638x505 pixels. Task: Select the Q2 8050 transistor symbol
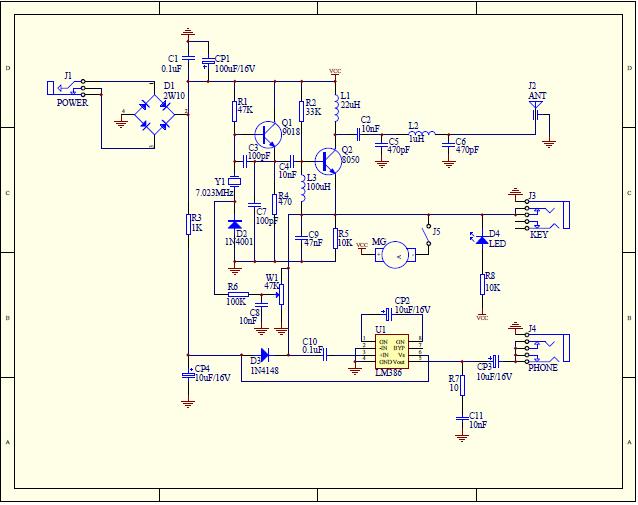pos(328,161)
